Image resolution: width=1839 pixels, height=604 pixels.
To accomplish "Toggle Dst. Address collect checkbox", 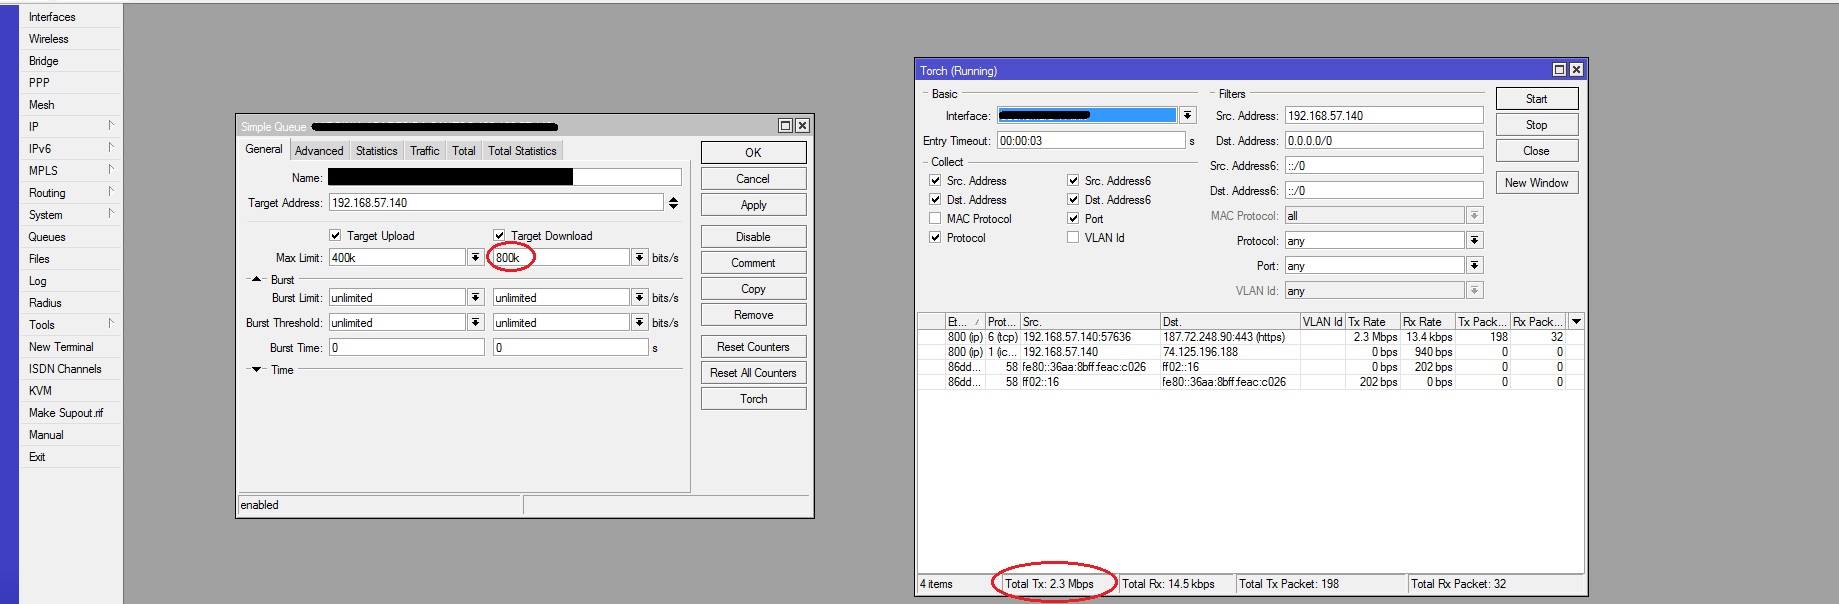I will [x=935, y=200].
